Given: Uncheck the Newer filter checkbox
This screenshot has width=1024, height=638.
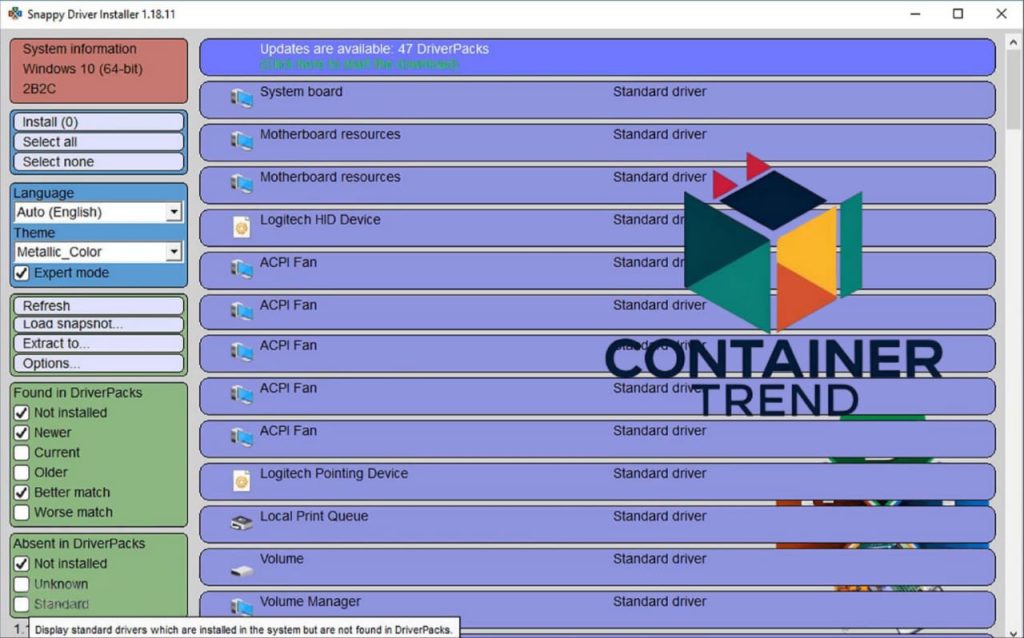Looking at the screenshot, I should [x=22, y=432].
